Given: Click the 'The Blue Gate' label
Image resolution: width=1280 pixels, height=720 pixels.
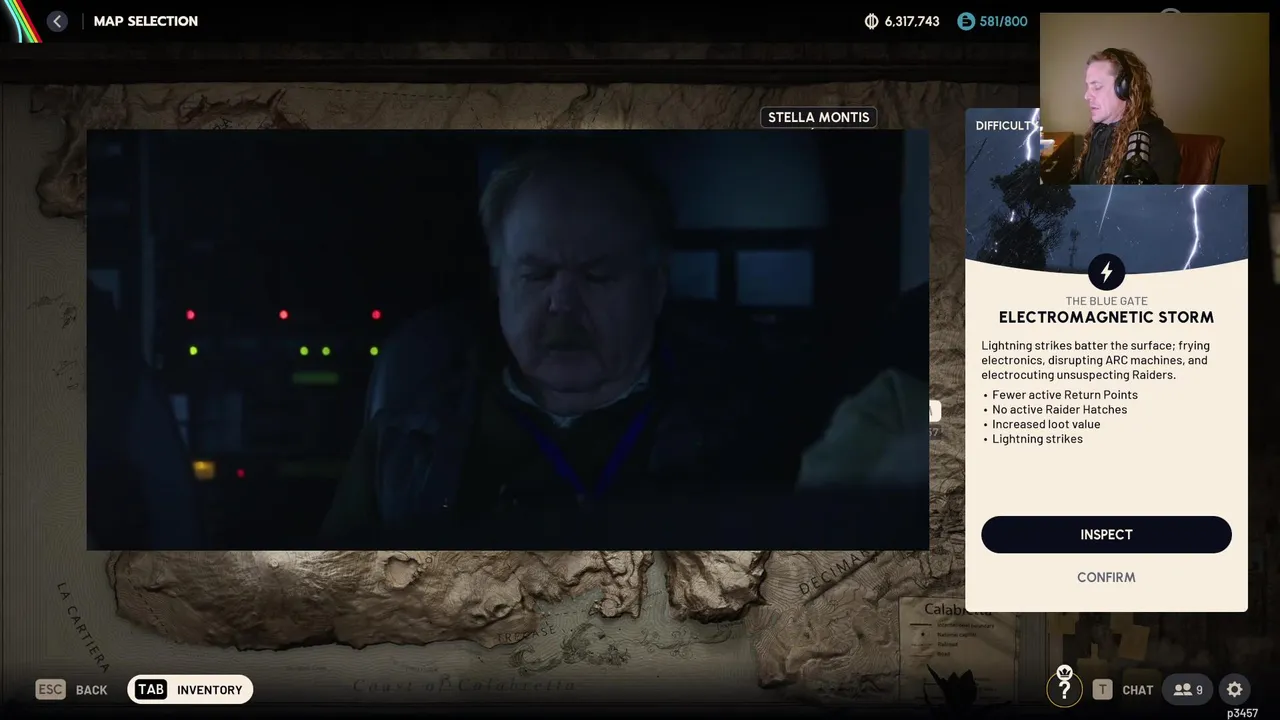Looking at the screenshot, I should (x=1106, y=301).
